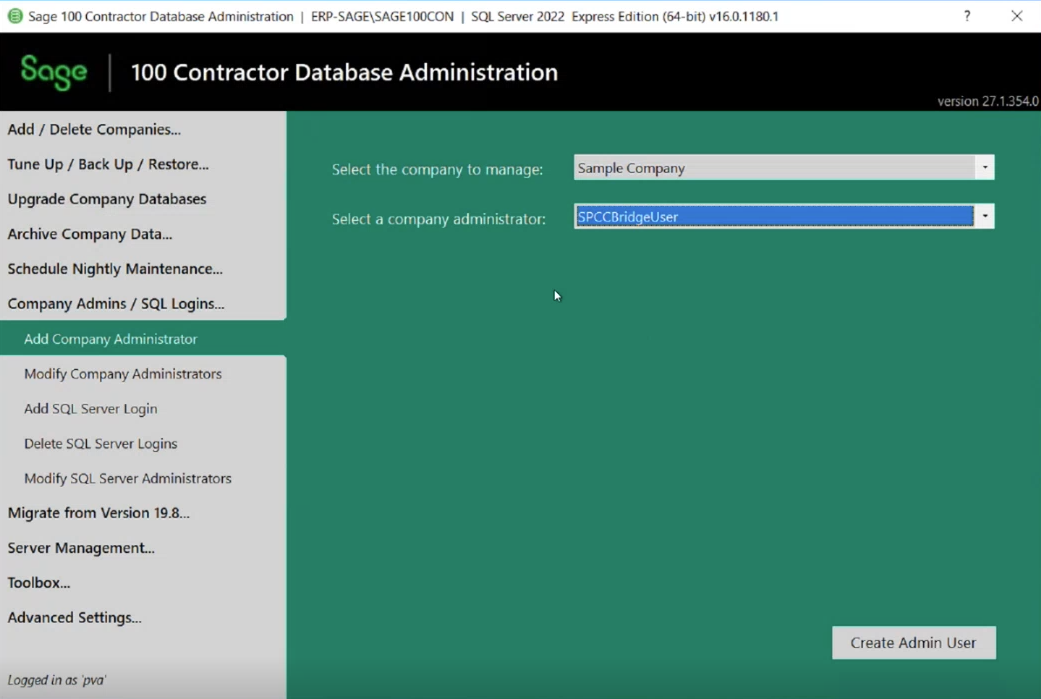
Task: Click 'Select the company to manage:' label
Action: click(438, 169)
